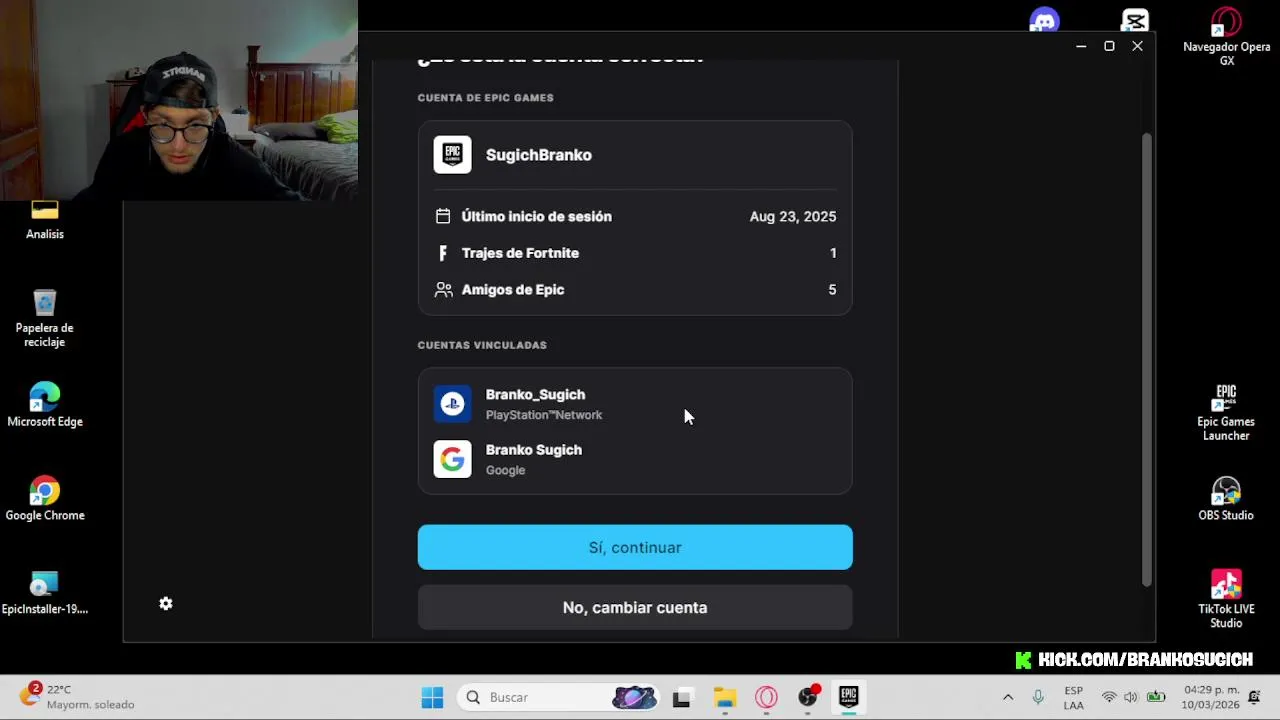Select the Branko Sugich Google account name
1280x720 pixels.
pyautogui.click(x=534, y=450)
